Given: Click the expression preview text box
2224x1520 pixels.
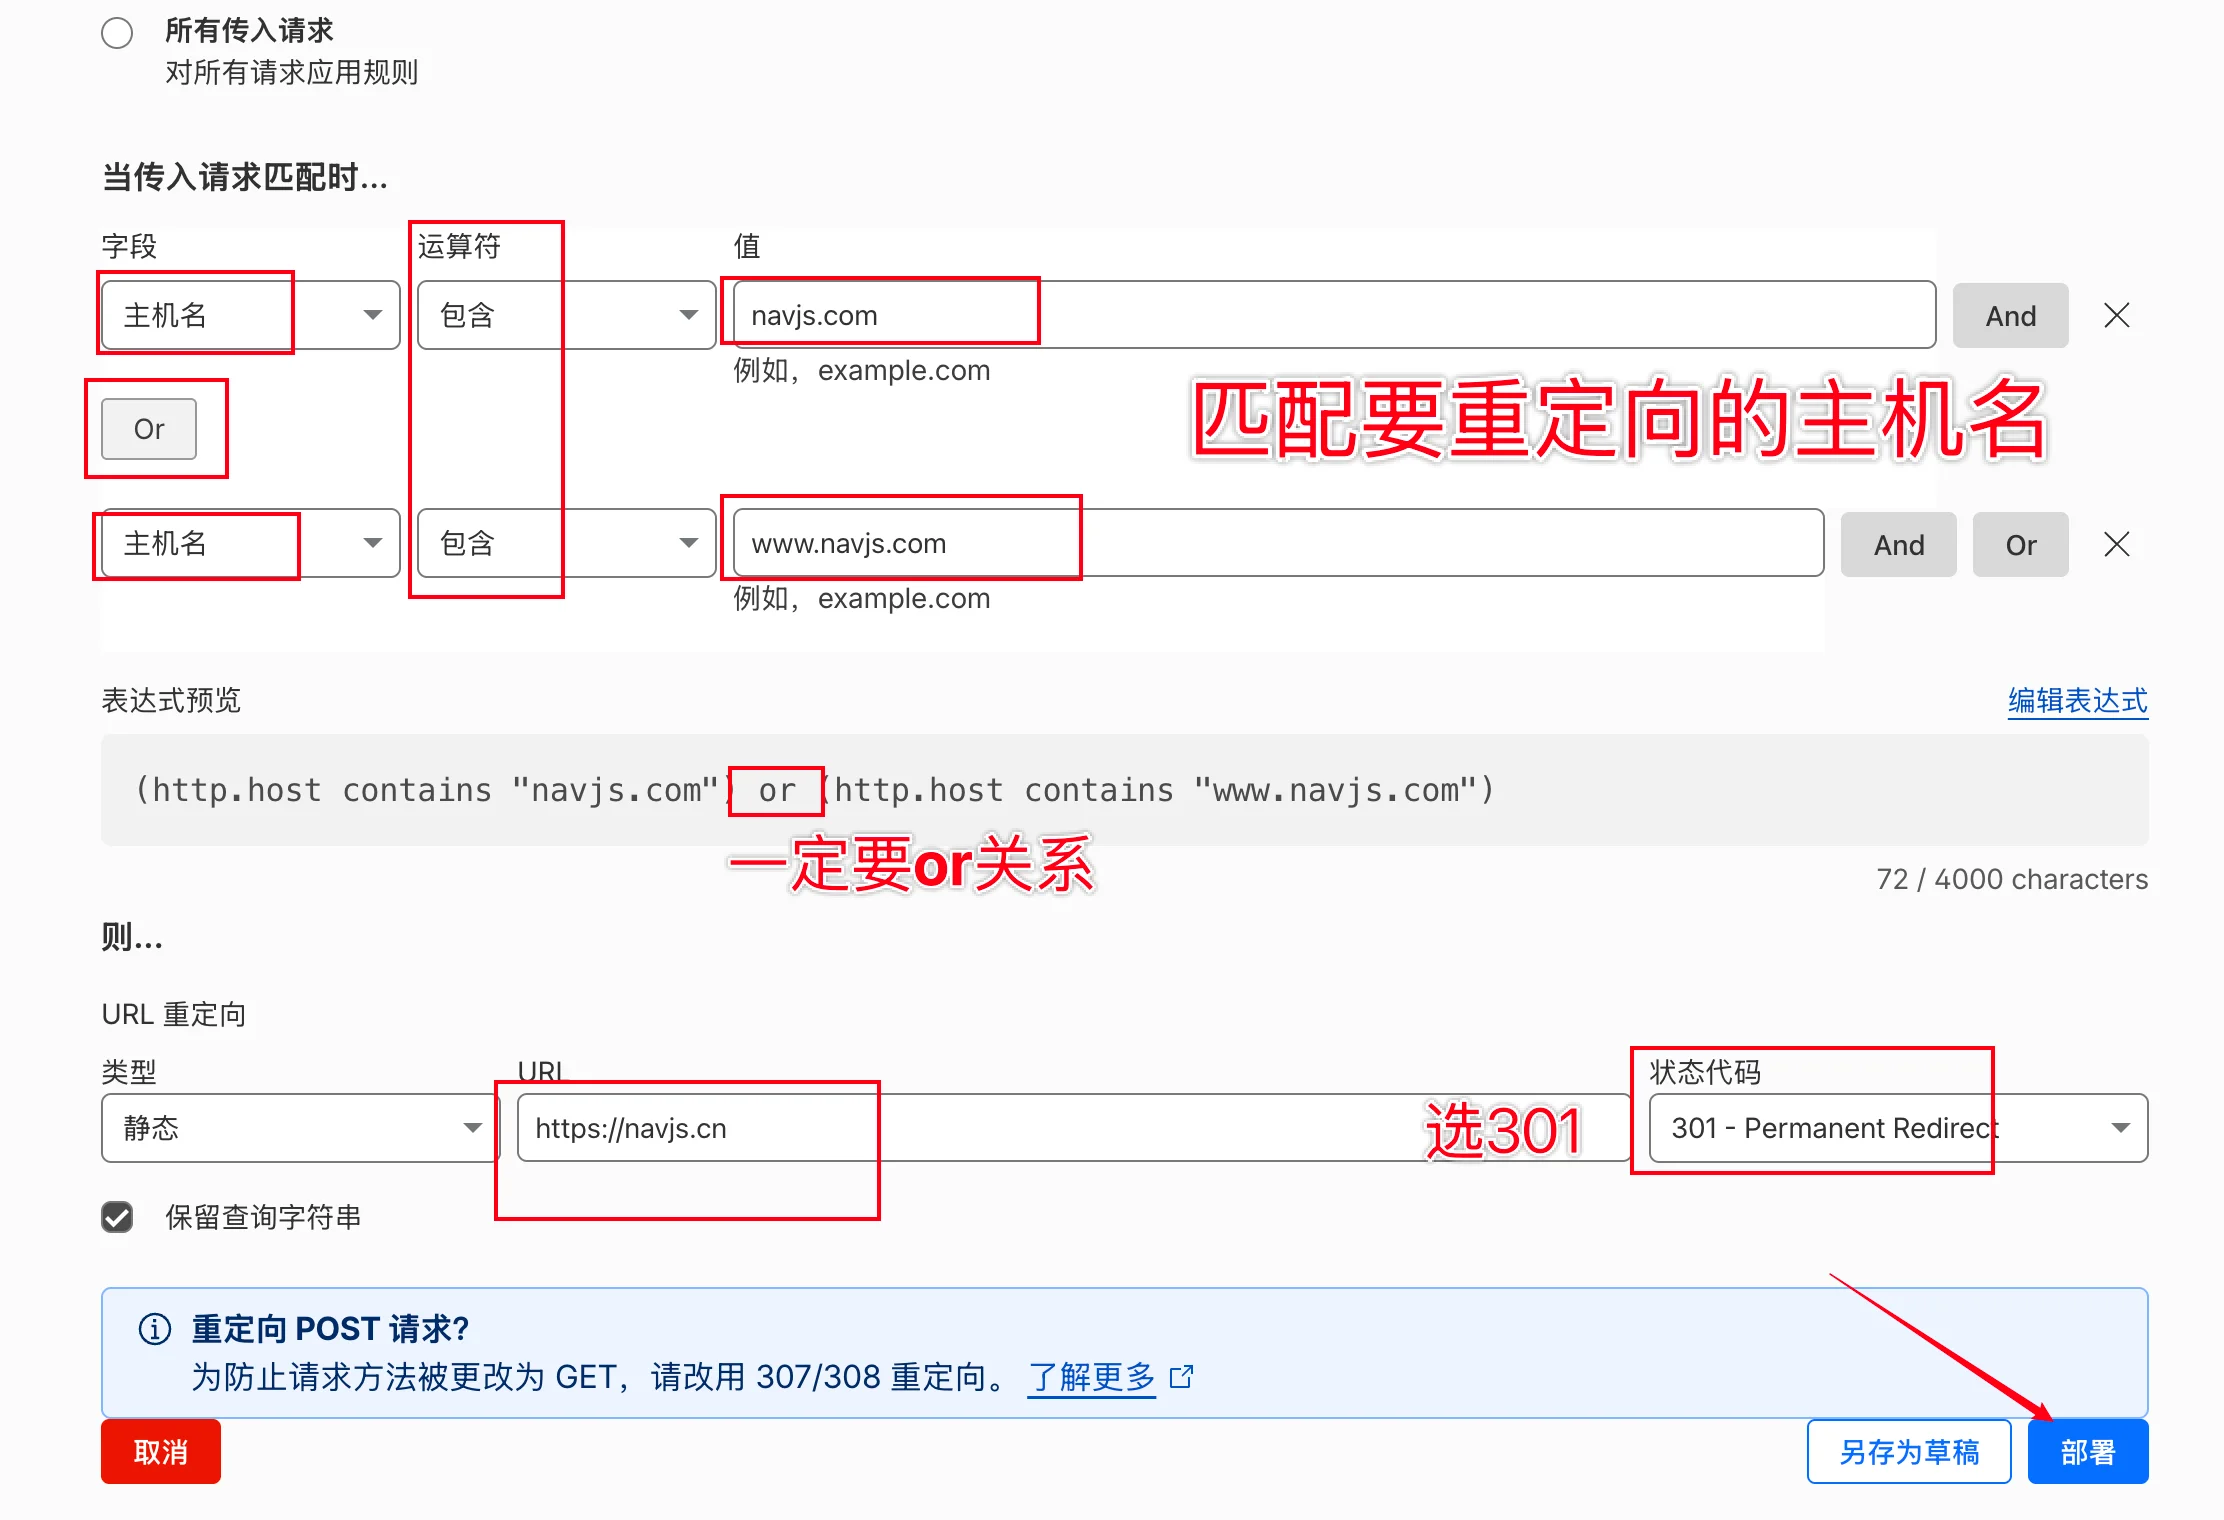Looking at the screenshot, I should (1124, 790).
